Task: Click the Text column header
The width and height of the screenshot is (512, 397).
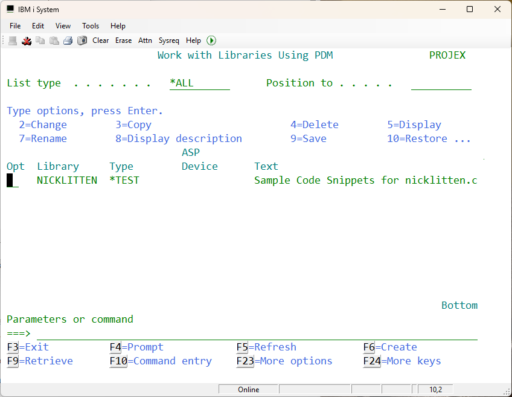Action: (x=266, y=167)
